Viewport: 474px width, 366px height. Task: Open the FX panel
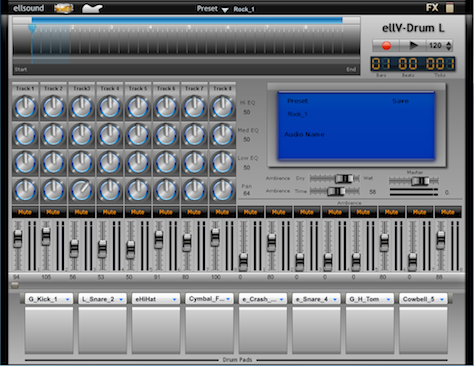(x=432, y=7)
